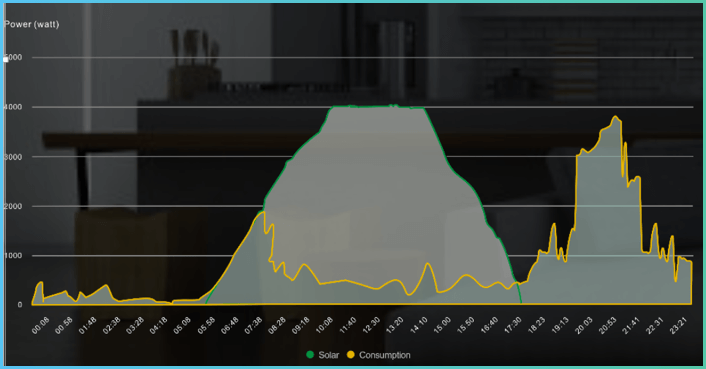Select the 11:40 time label
The image size is (706, 369).
[x=348, y=325]
